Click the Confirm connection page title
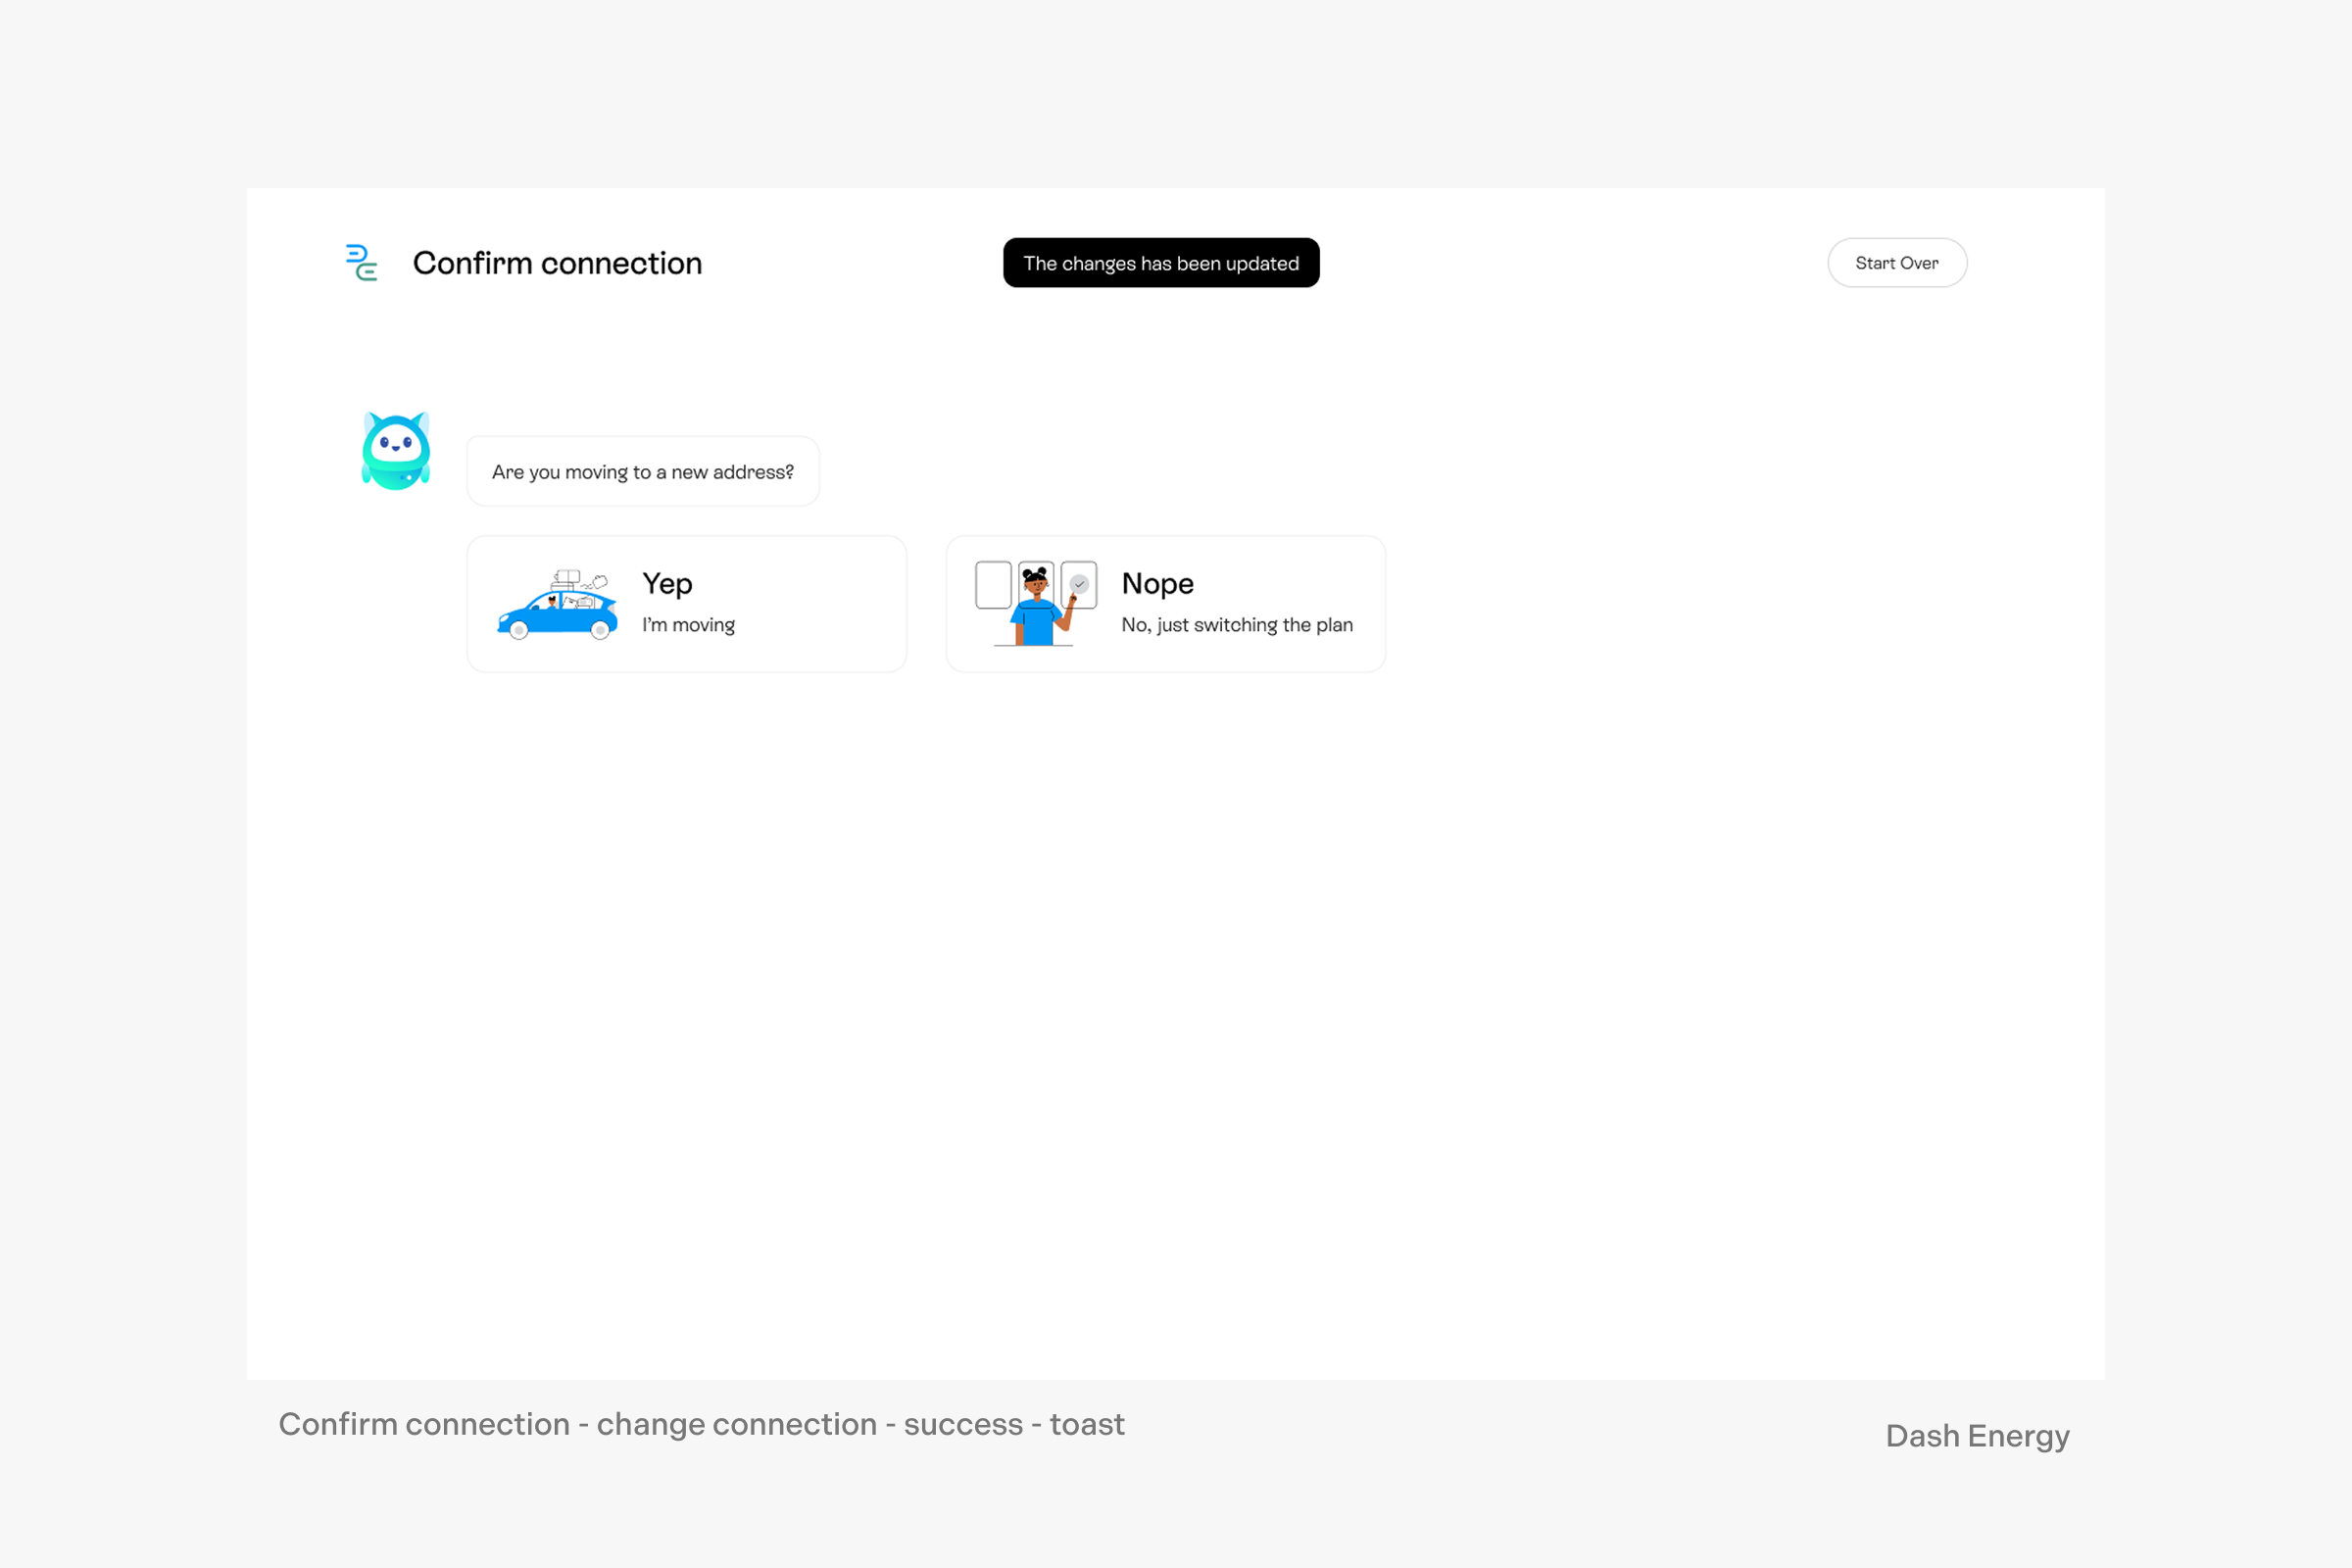 (x=557, y=263)
